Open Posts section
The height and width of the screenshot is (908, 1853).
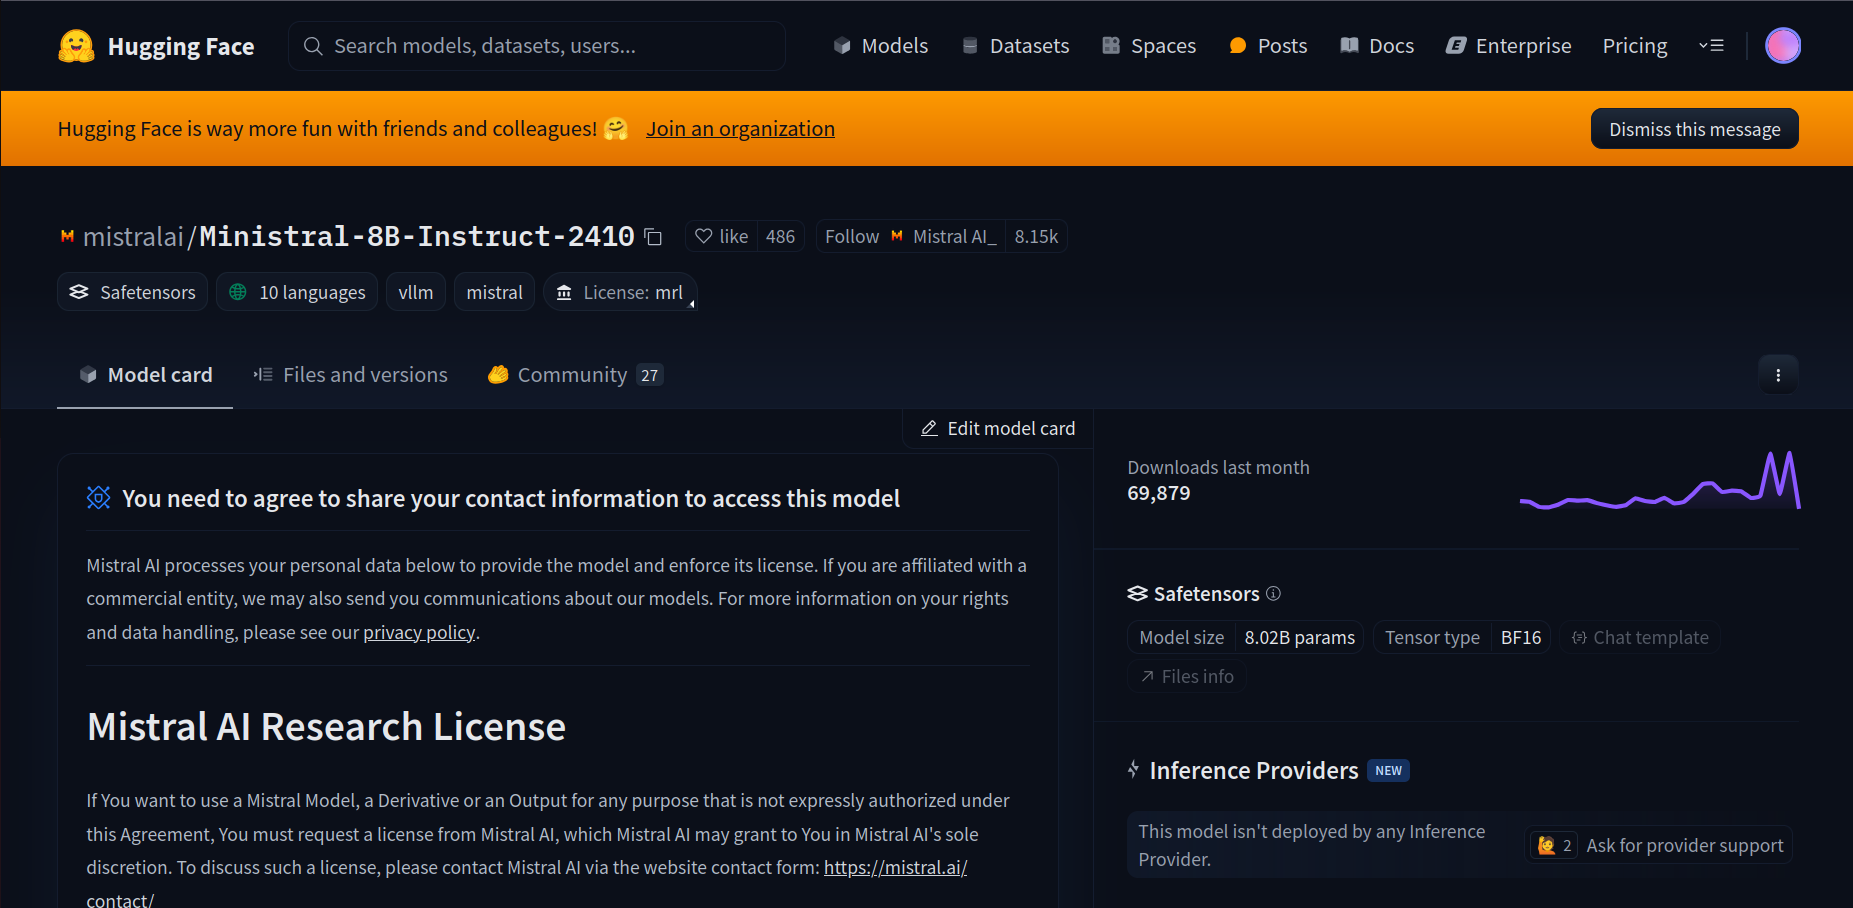coord(1268,46)
